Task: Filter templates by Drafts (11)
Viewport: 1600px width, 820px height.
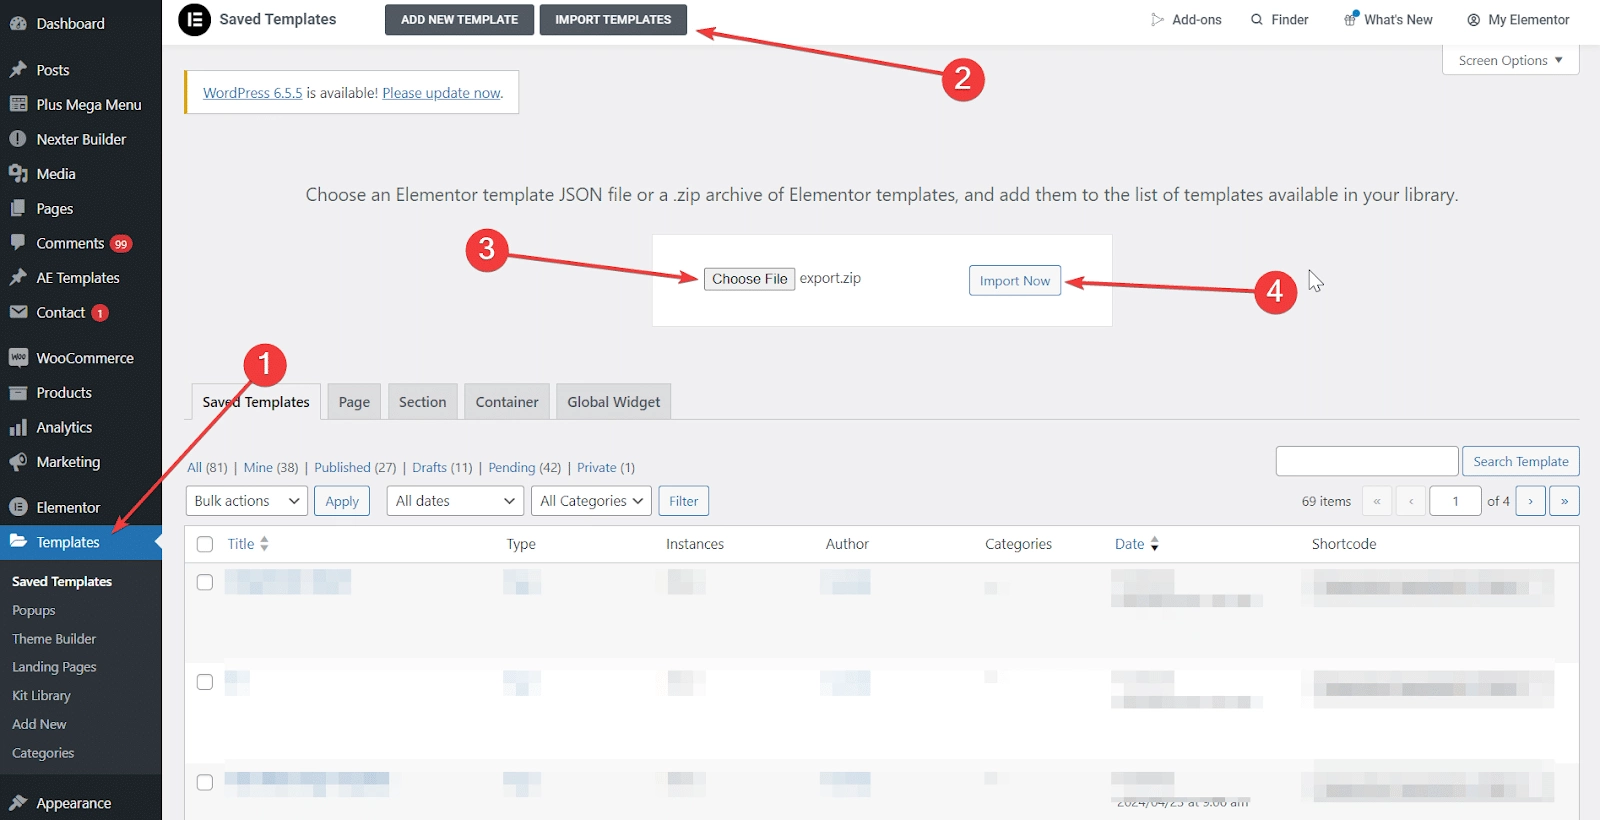Action: 442,467
